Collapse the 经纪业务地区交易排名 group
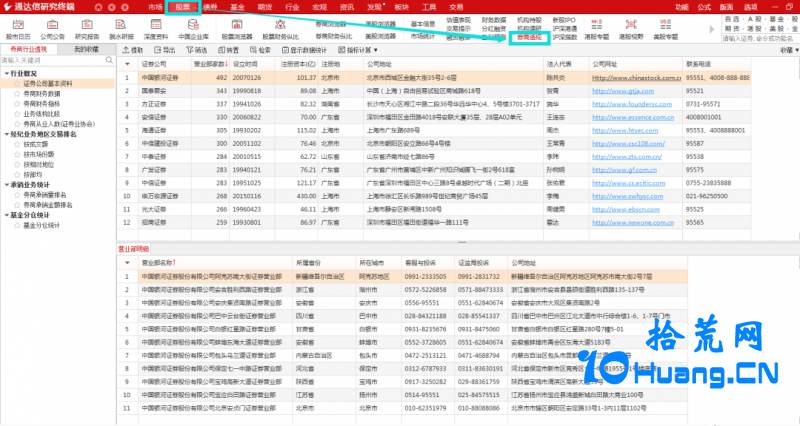This screenshot has height=426, width=800. (x=7, y=134)
